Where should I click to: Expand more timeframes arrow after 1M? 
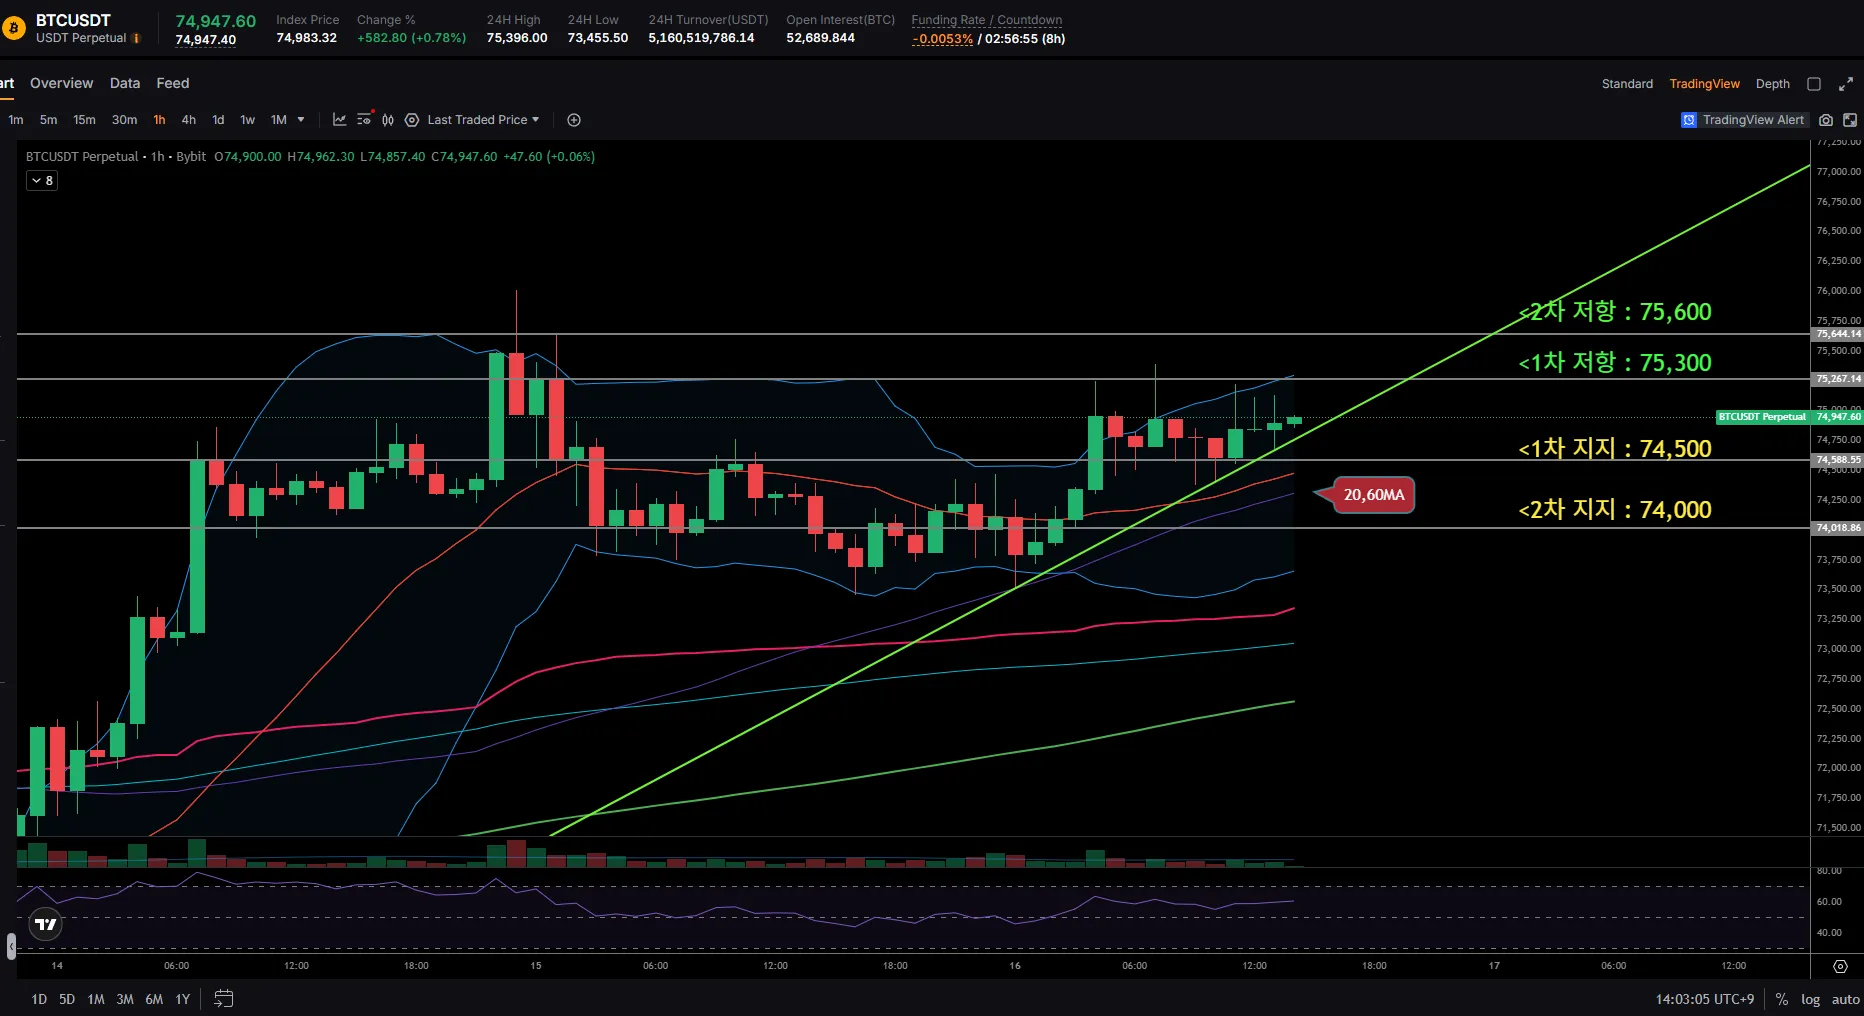click(301, 120)
